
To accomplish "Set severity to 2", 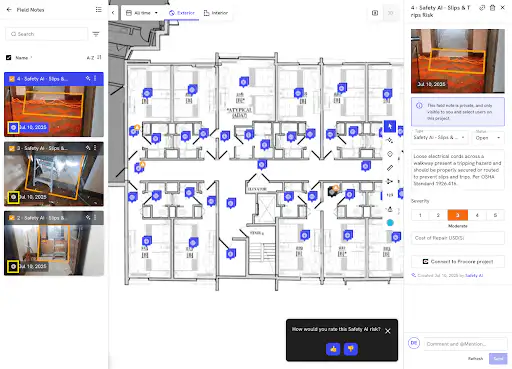I will pyautogui.click(x=438, y=215).
